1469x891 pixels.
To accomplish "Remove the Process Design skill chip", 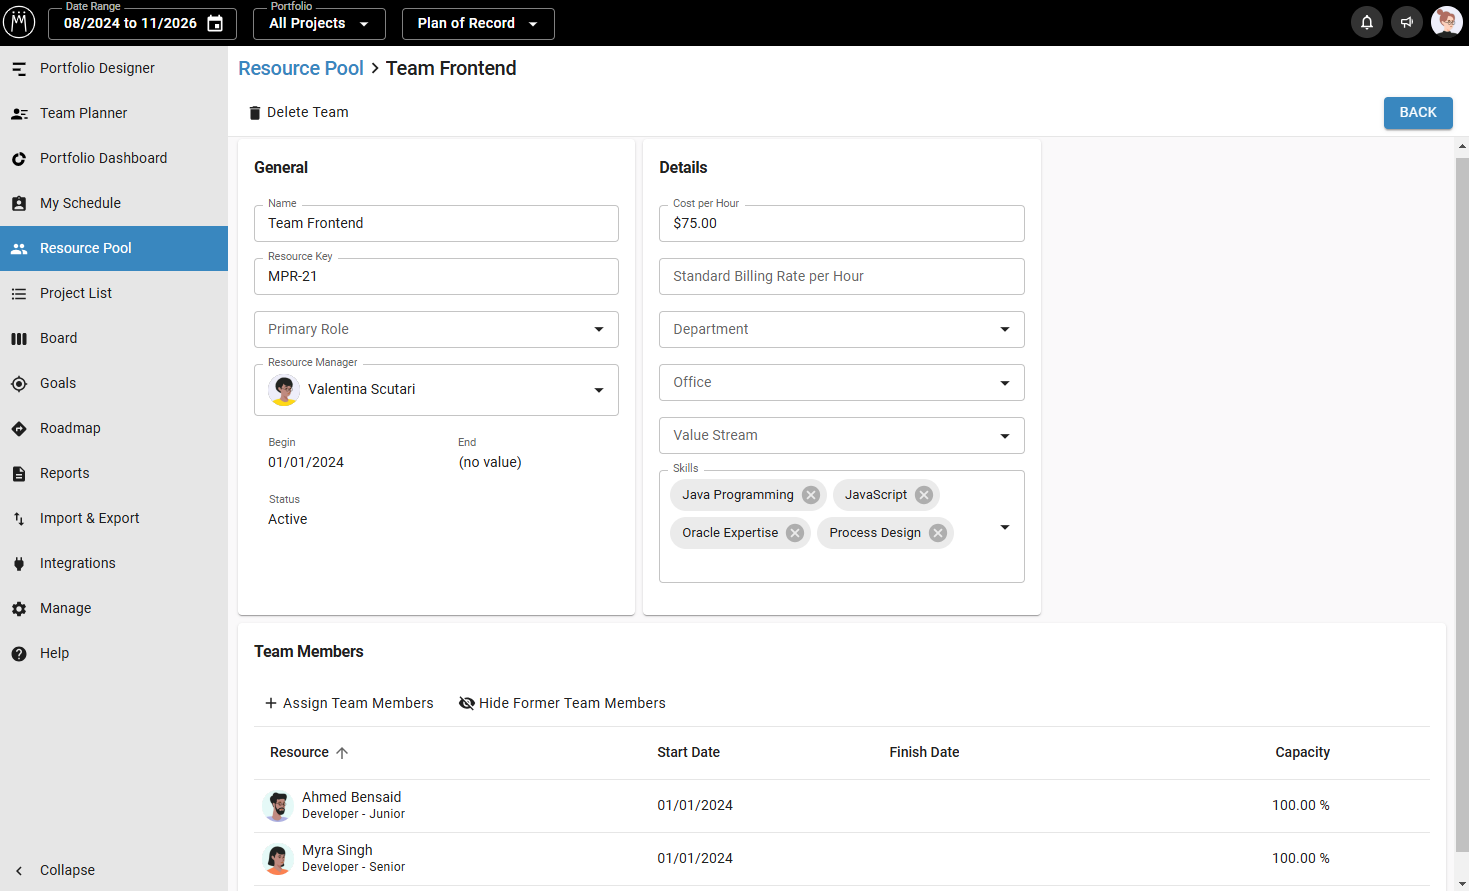I will coord(938,533).
